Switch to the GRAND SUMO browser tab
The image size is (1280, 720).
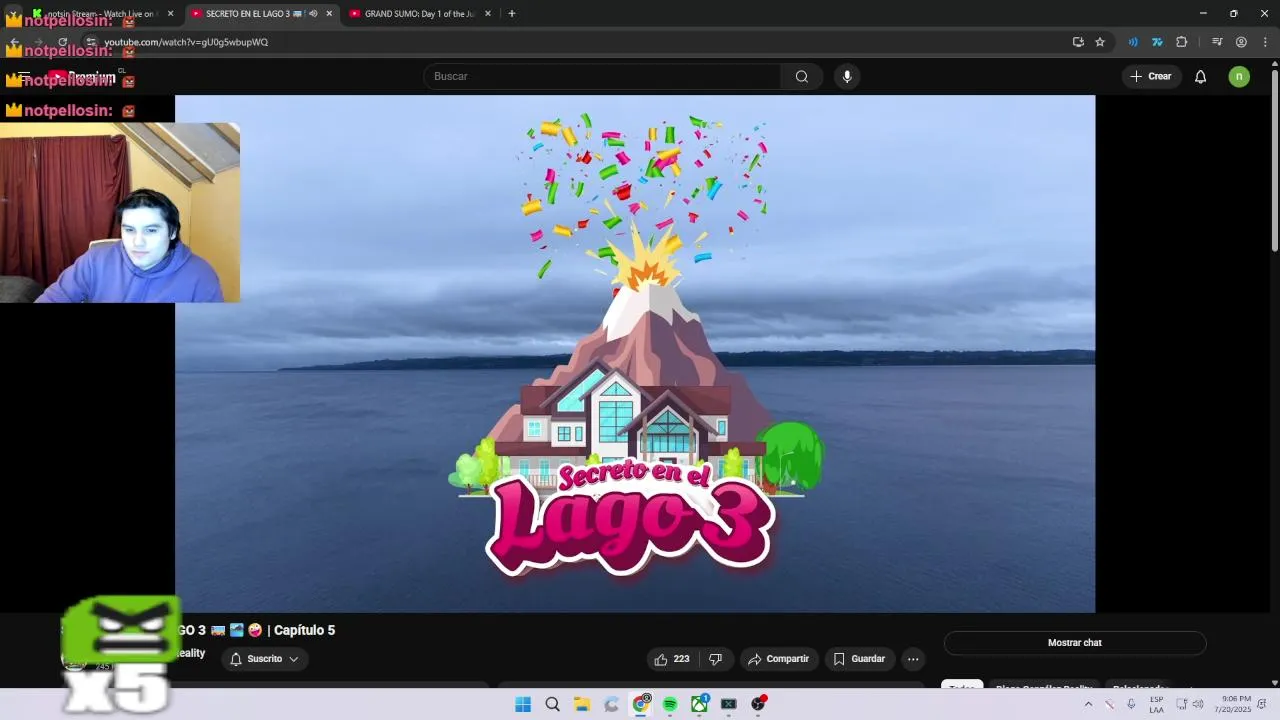[x=420, y=14]
